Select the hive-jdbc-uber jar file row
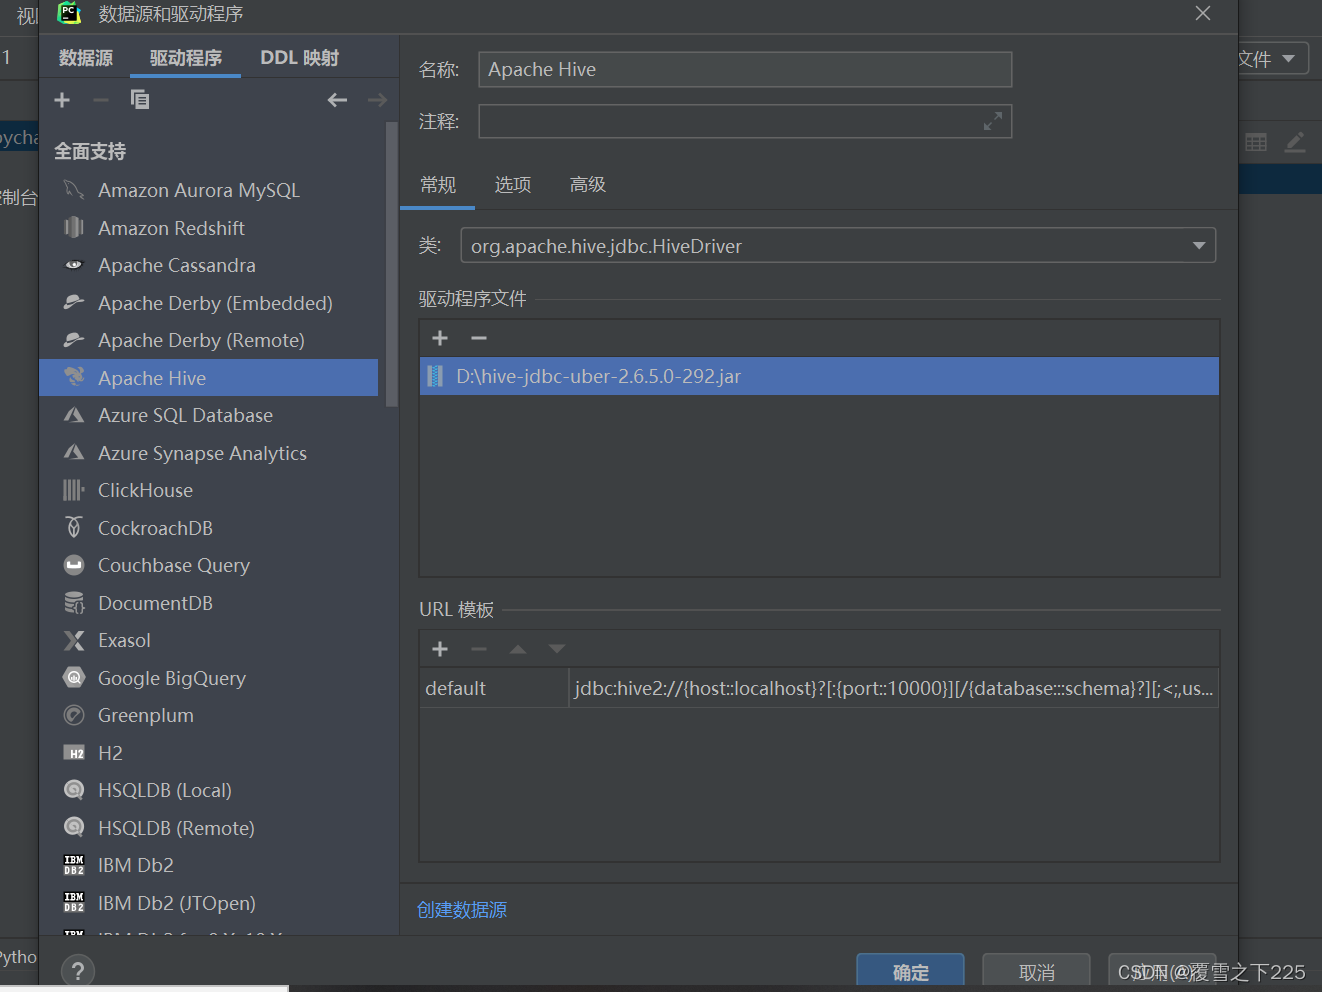 [819, 377]
